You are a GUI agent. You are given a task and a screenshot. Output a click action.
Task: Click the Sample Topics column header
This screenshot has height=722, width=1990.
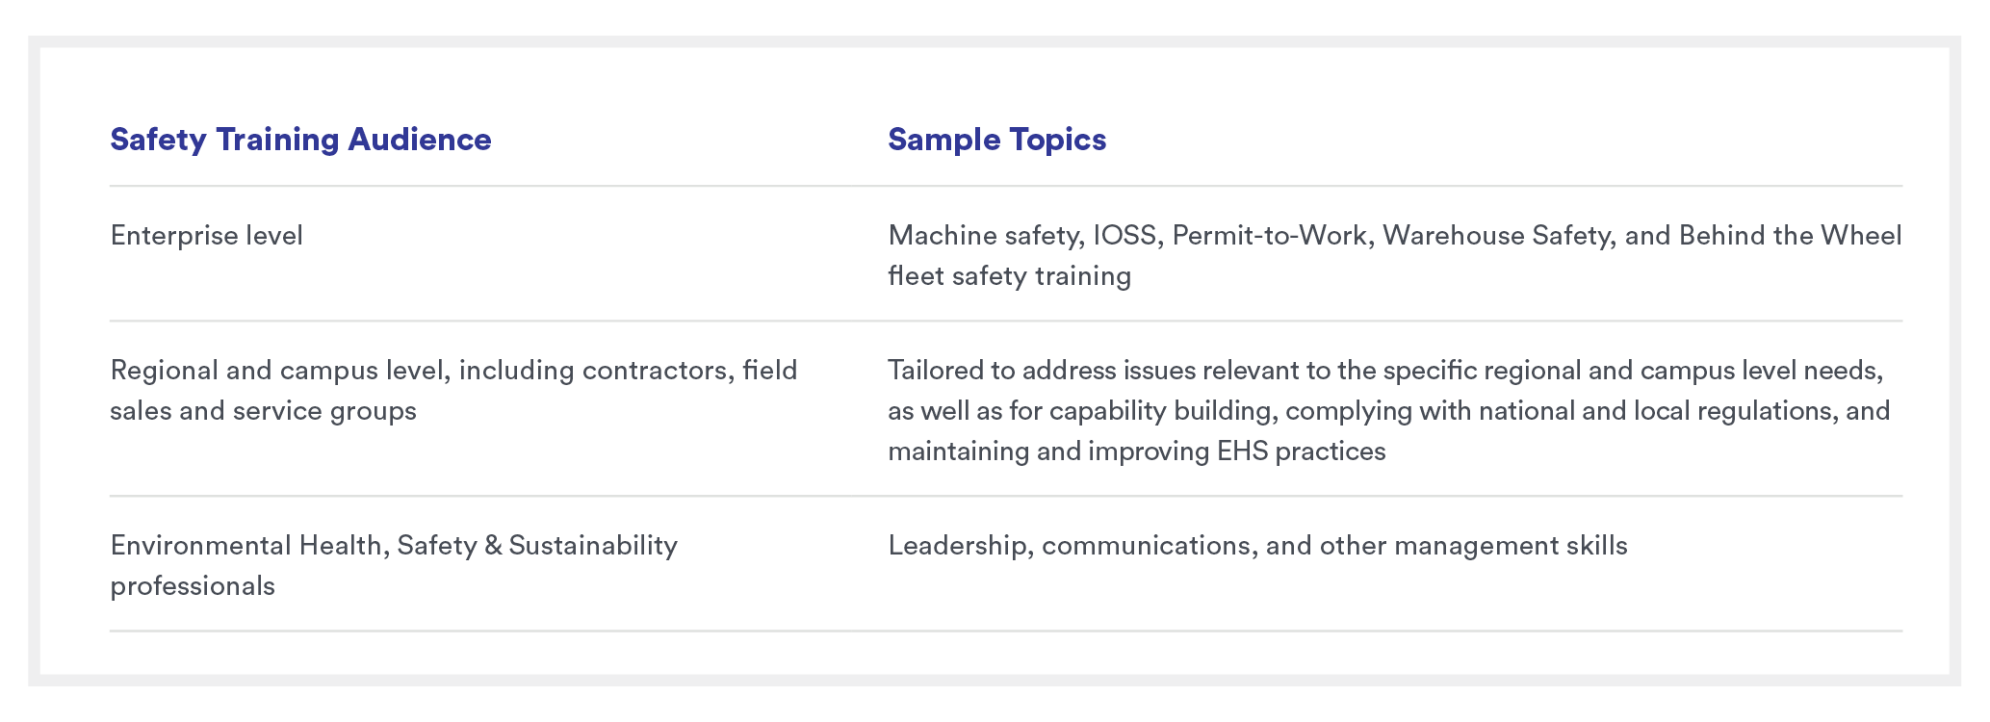tap(997, 139)
